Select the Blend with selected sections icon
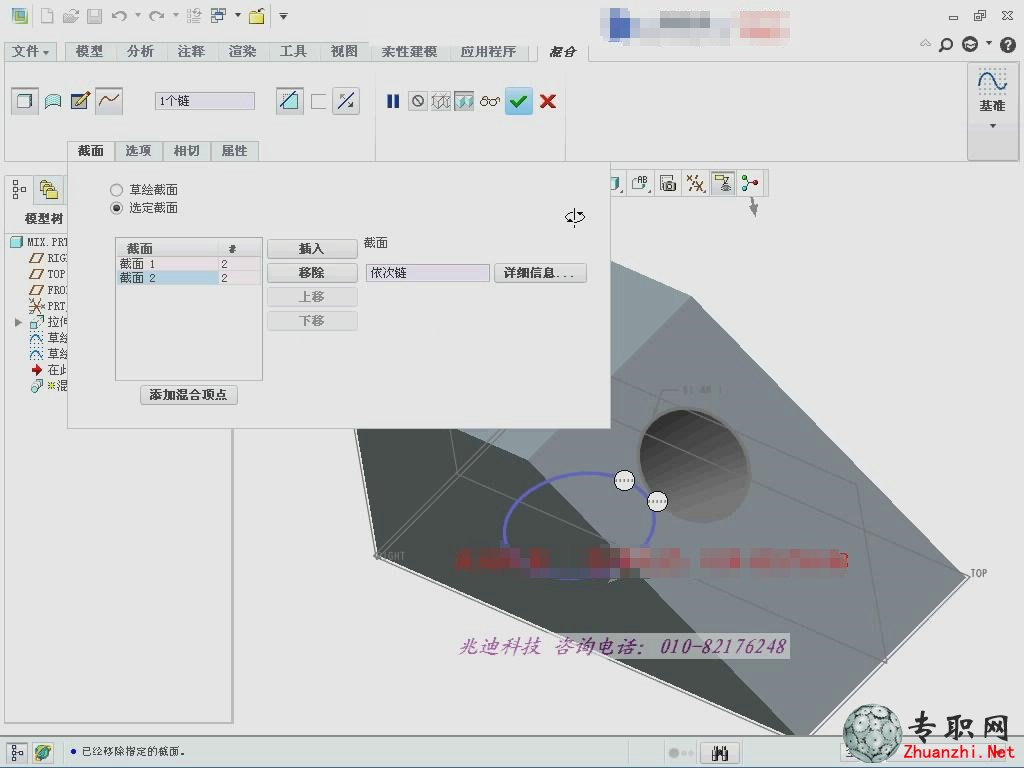 pos(108,101)
